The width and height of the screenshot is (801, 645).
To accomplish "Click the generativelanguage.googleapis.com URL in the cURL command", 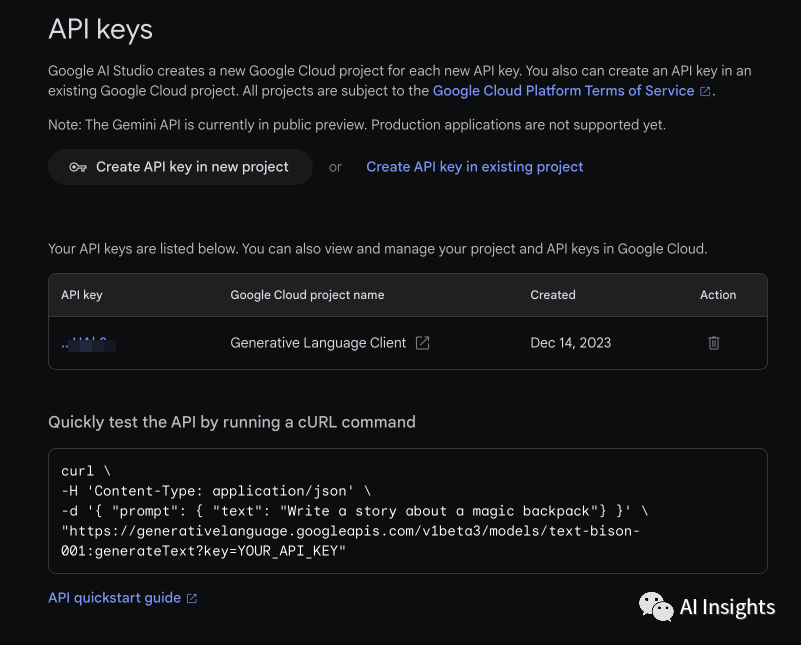I will coord(350,531).
